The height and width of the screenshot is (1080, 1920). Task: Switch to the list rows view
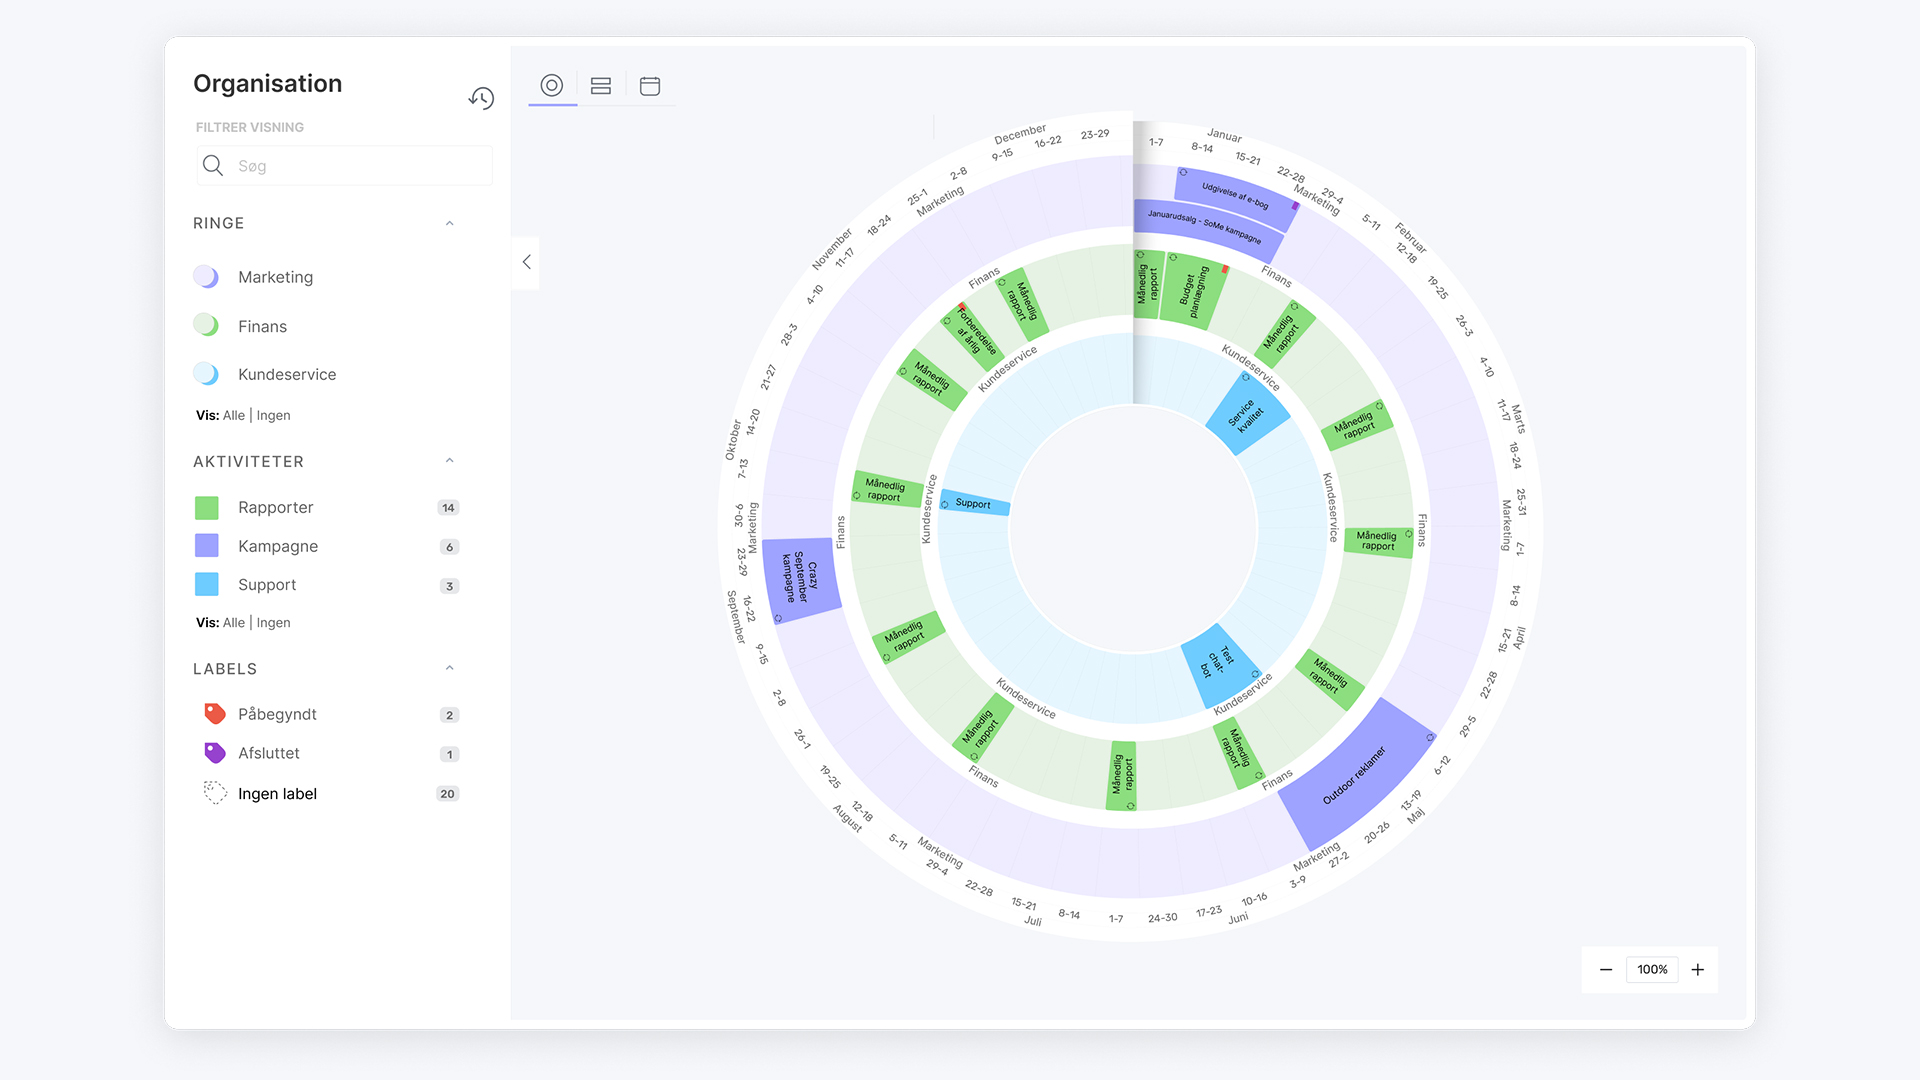[601, 86]
